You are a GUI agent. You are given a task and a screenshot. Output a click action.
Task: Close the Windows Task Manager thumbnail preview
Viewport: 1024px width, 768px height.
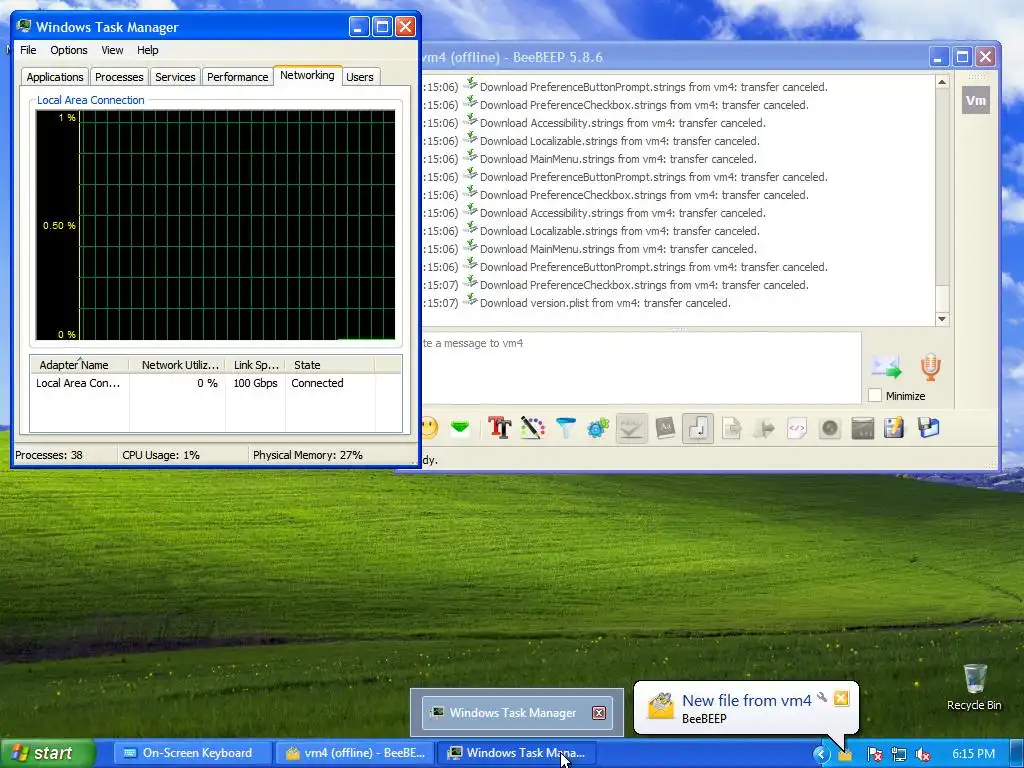coord(599,713)
